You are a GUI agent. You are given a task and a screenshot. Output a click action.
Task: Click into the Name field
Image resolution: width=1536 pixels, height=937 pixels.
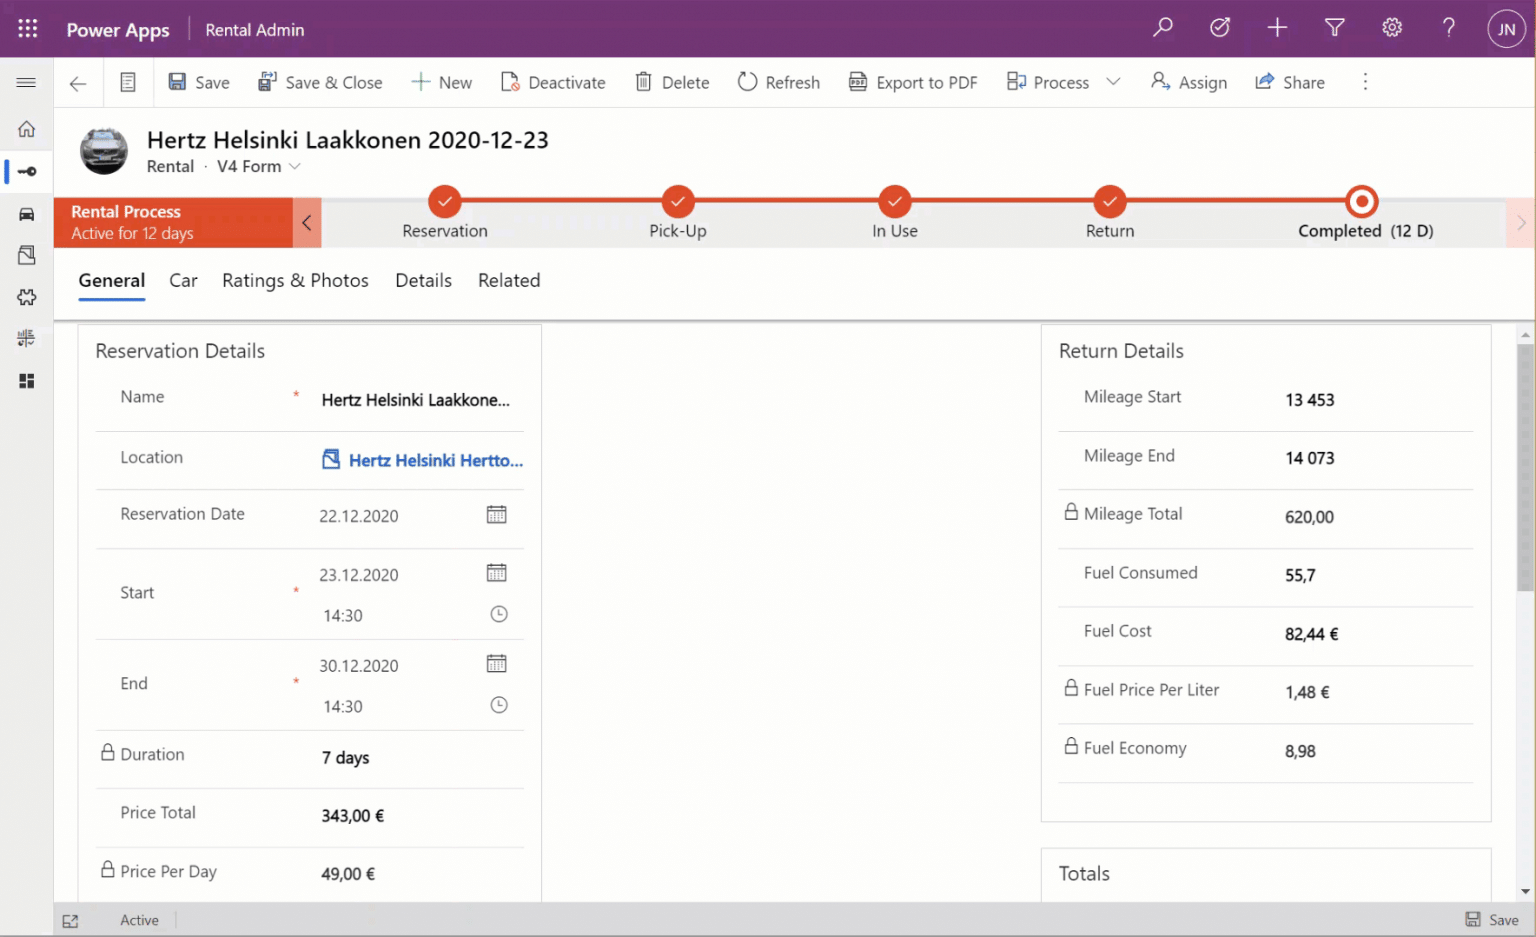pyautogui.click(x=415, y=400)
